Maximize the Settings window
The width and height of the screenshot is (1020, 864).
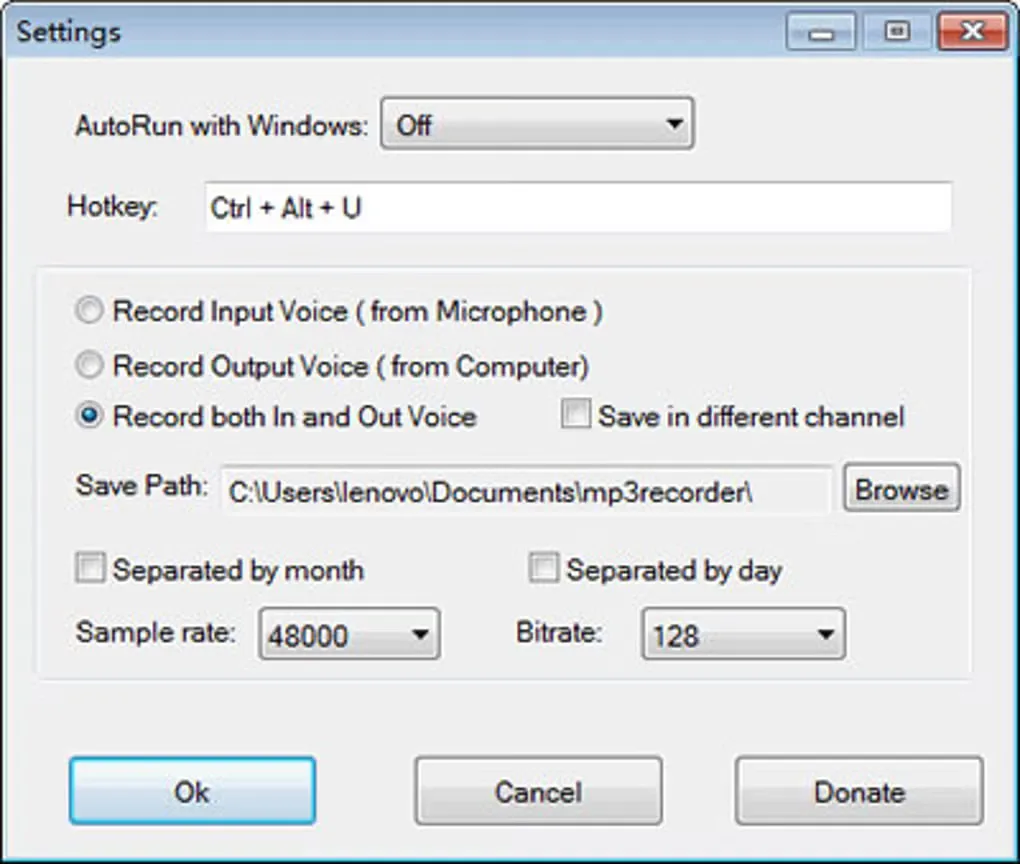(x=897, y=32)
